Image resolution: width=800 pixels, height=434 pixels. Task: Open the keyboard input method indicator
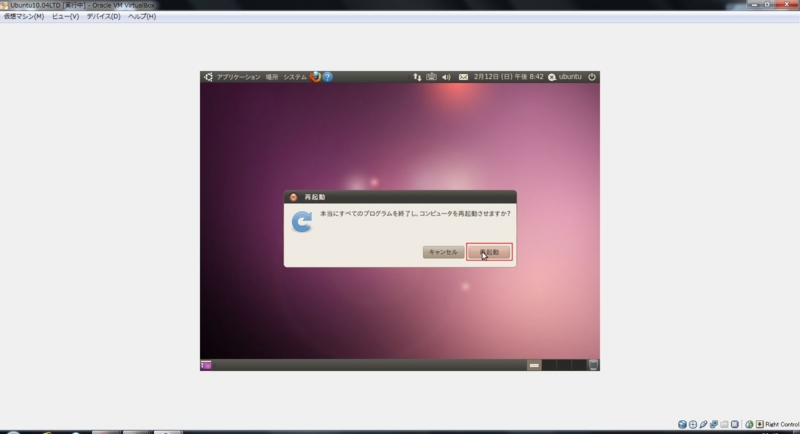pyautogui.click(x=432, y=77)
